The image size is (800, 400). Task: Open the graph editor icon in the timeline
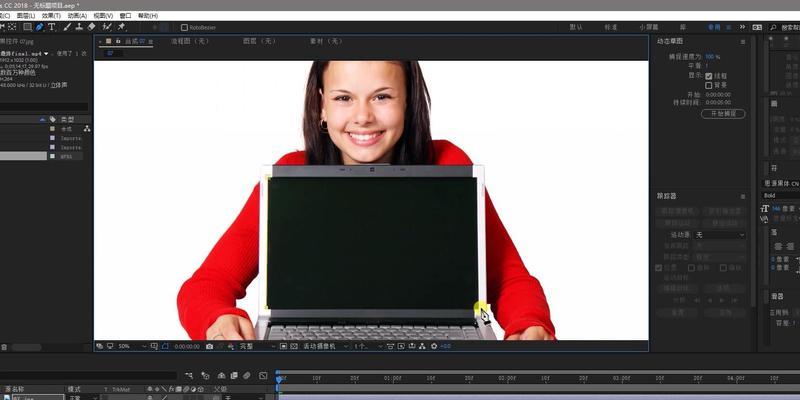pyautogui.click(x=263, y=376)
